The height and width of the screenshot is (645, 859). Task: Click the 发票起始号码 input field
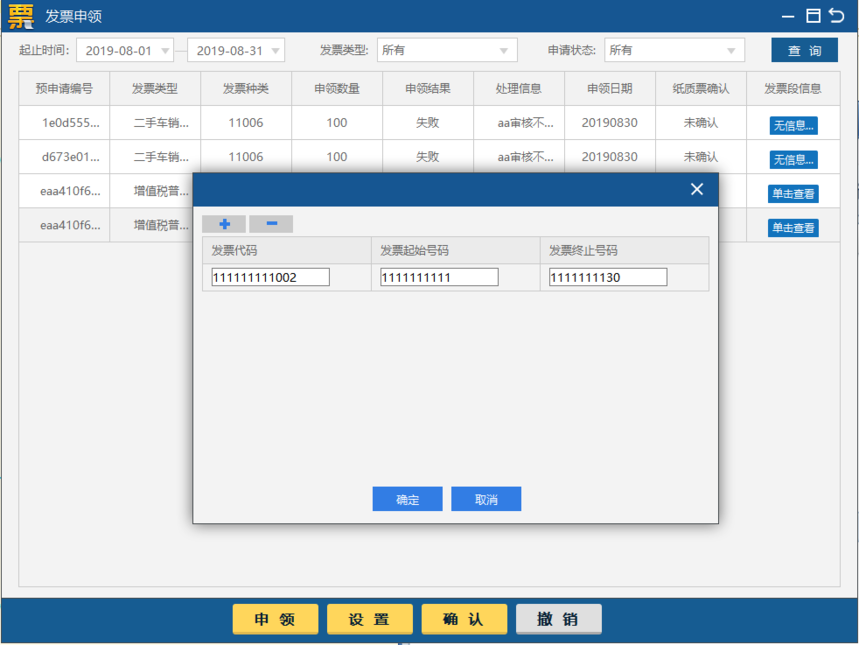pyautogui.click(x=439, y=277)
